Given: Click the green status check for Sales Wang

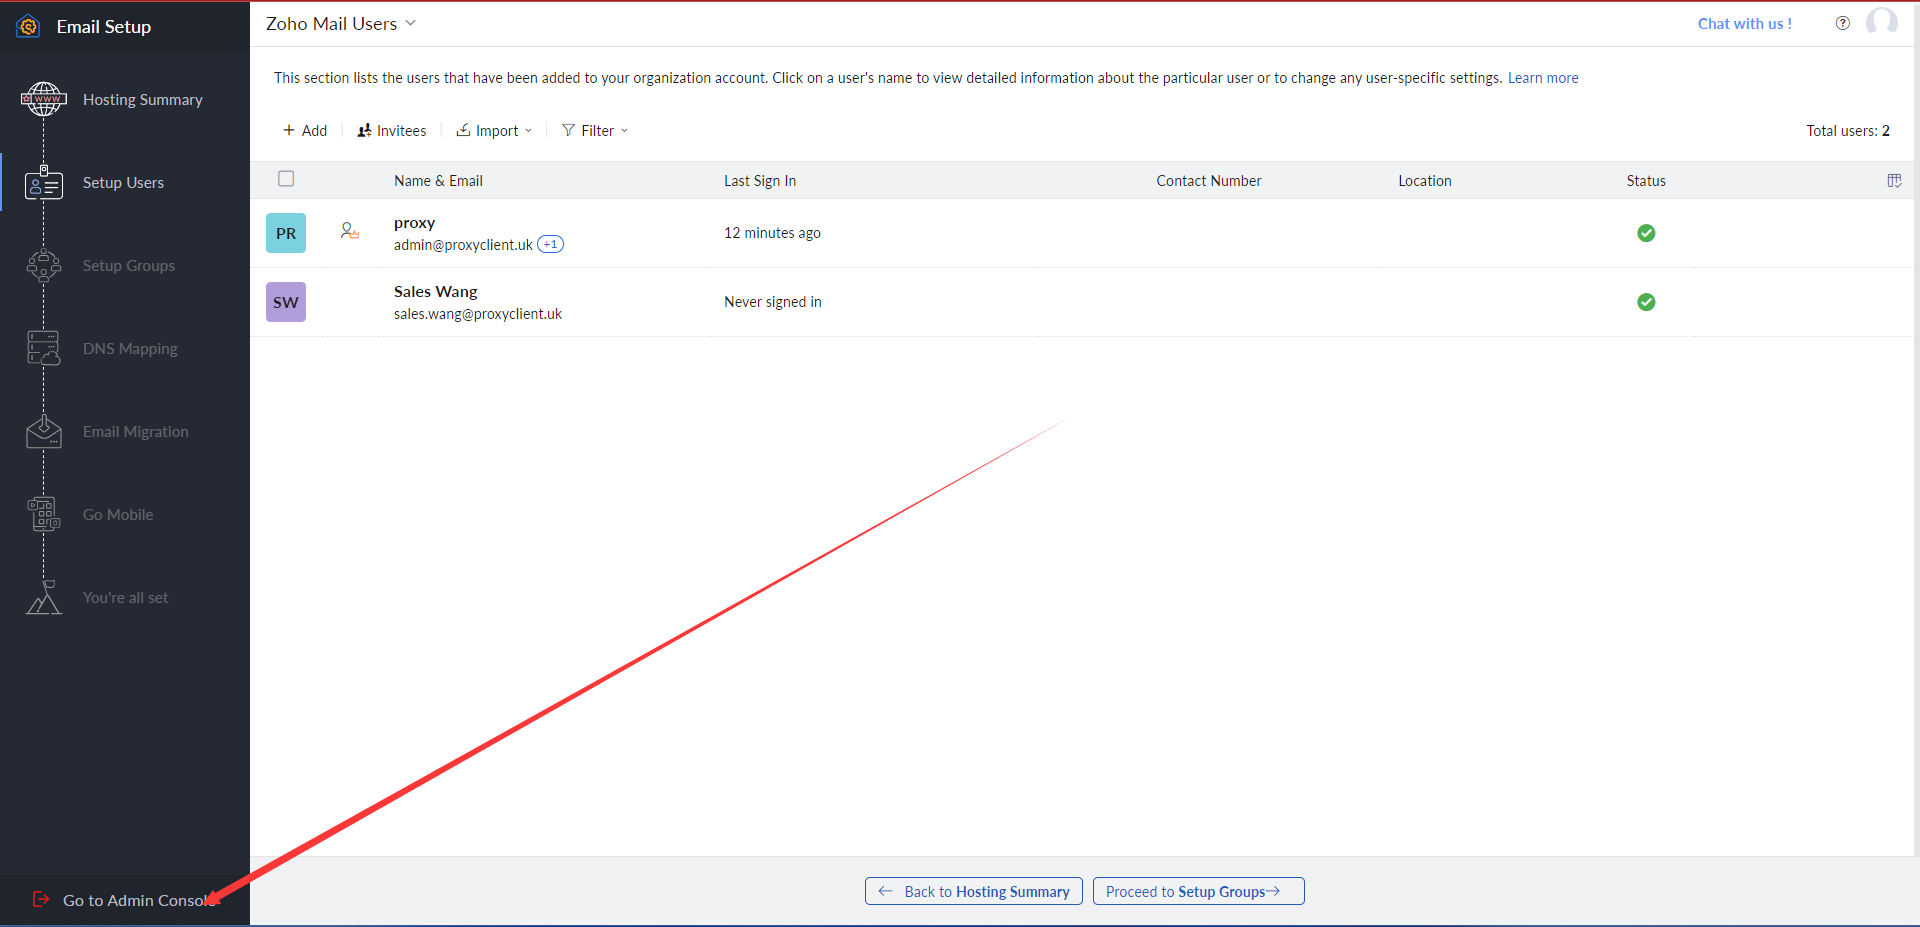Looking at the screenshot, I should (1646, 302).
